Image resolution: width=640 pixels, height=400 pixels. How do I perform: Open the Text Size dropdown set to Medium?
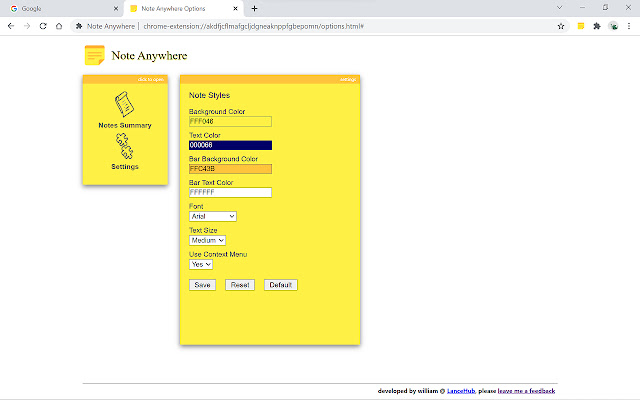pyautogui.click(x=207, y=240)
